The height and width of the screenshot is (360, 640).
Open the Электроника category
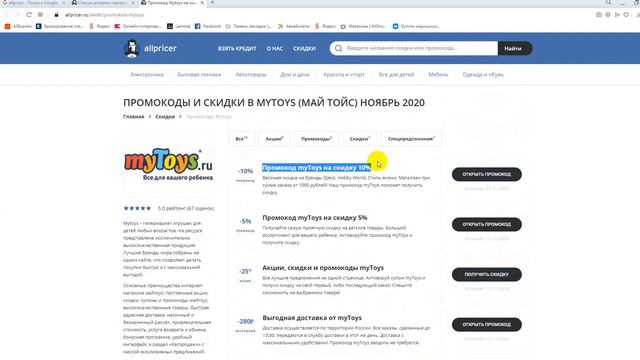click(147, 75)
